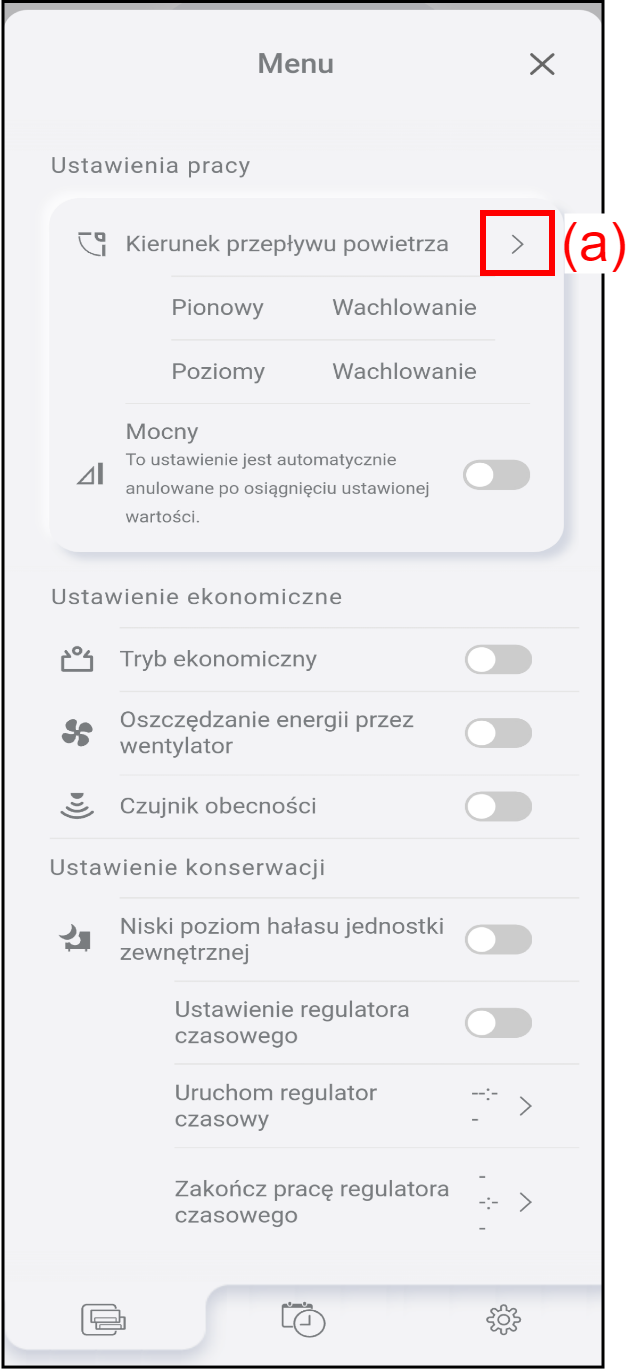This screenshot has height=1371, width=630.
Task: Close the Menu panel with X
Action: click(x=541, y=65)
